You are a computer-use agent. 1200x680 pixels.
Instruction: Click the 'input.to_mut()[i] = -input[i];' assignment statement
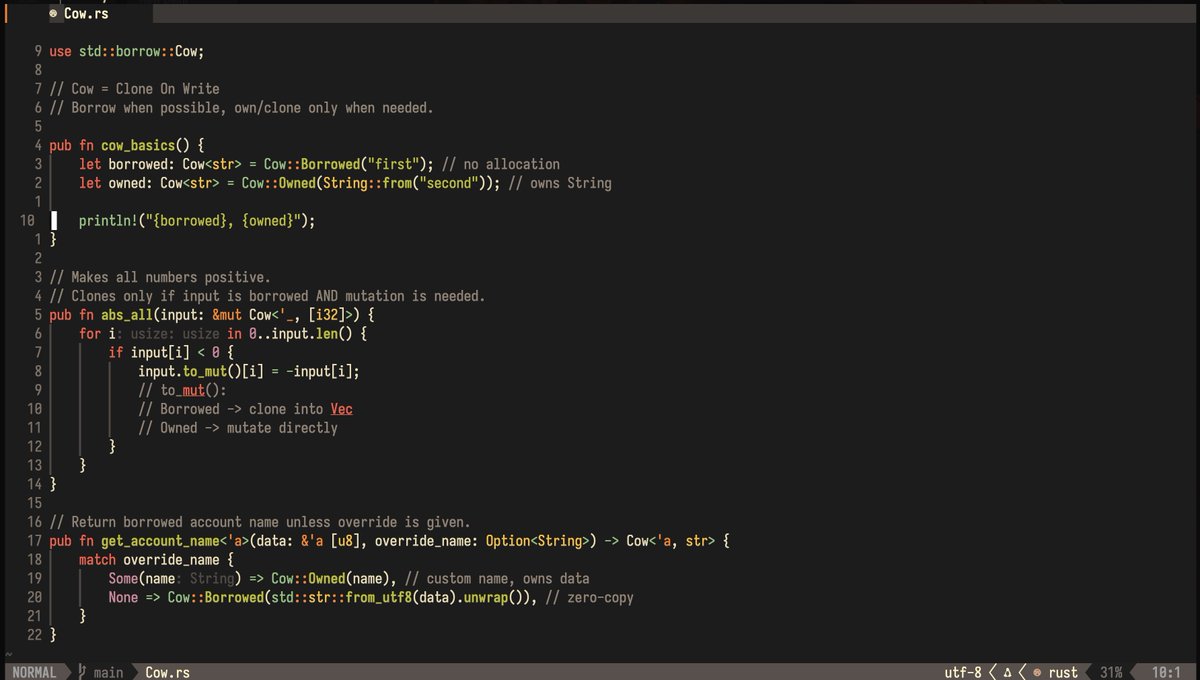[249, 371]
